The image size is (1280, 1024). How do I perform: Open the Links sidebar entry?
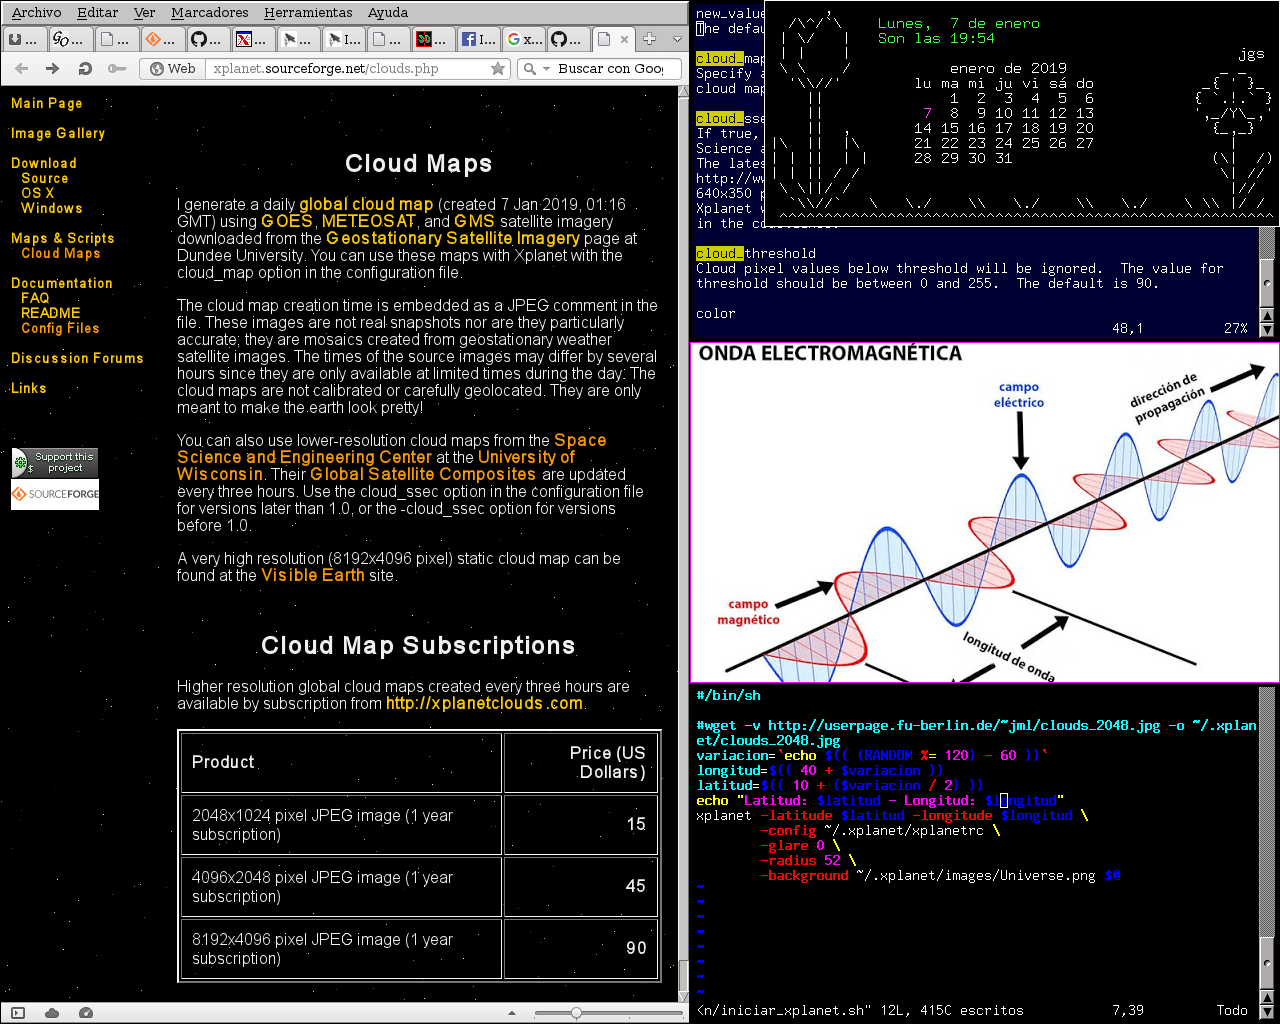pyautogui.click(x=29, y=388)
